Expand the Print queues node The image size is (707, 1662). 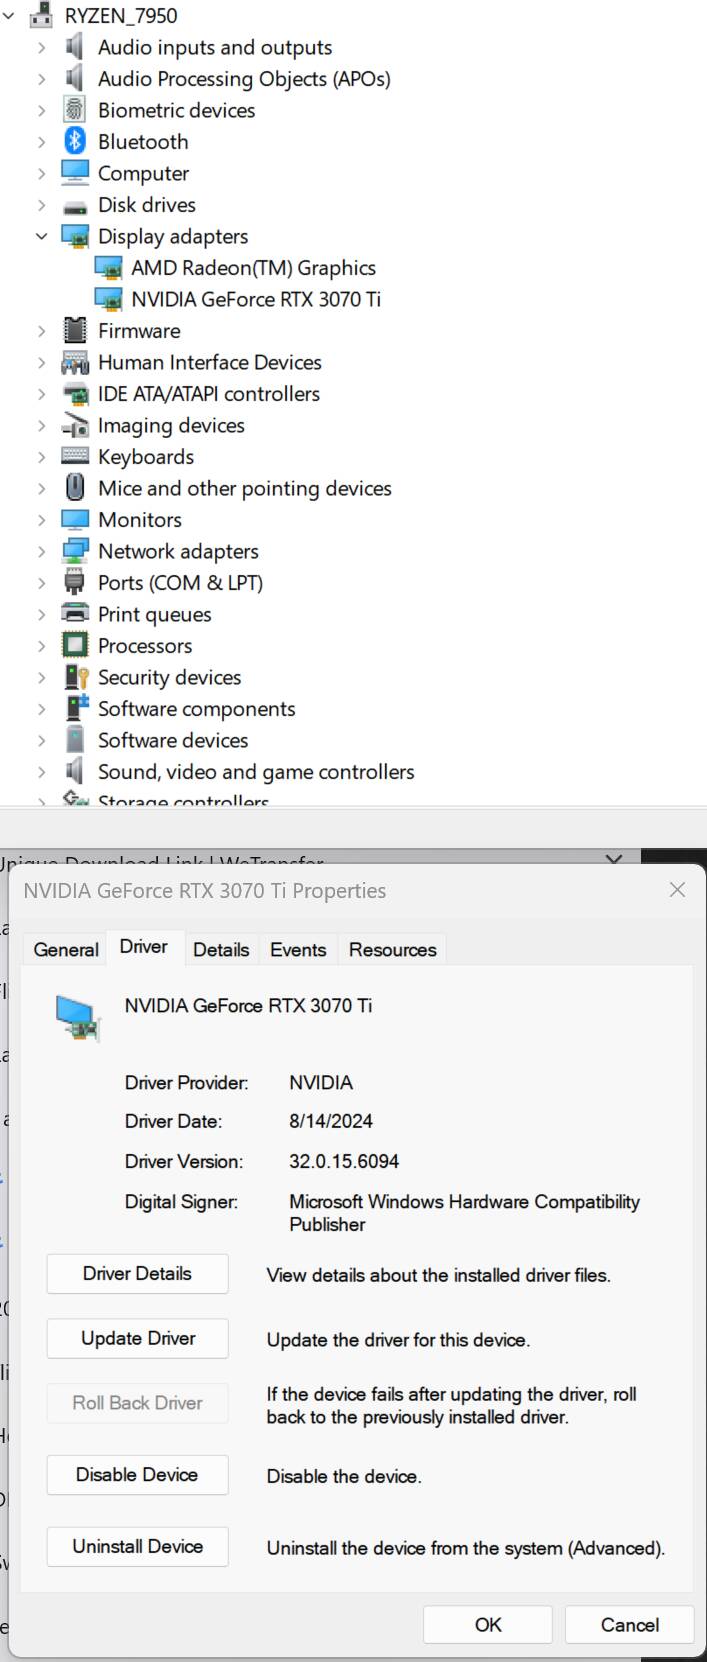pos(41,614)
